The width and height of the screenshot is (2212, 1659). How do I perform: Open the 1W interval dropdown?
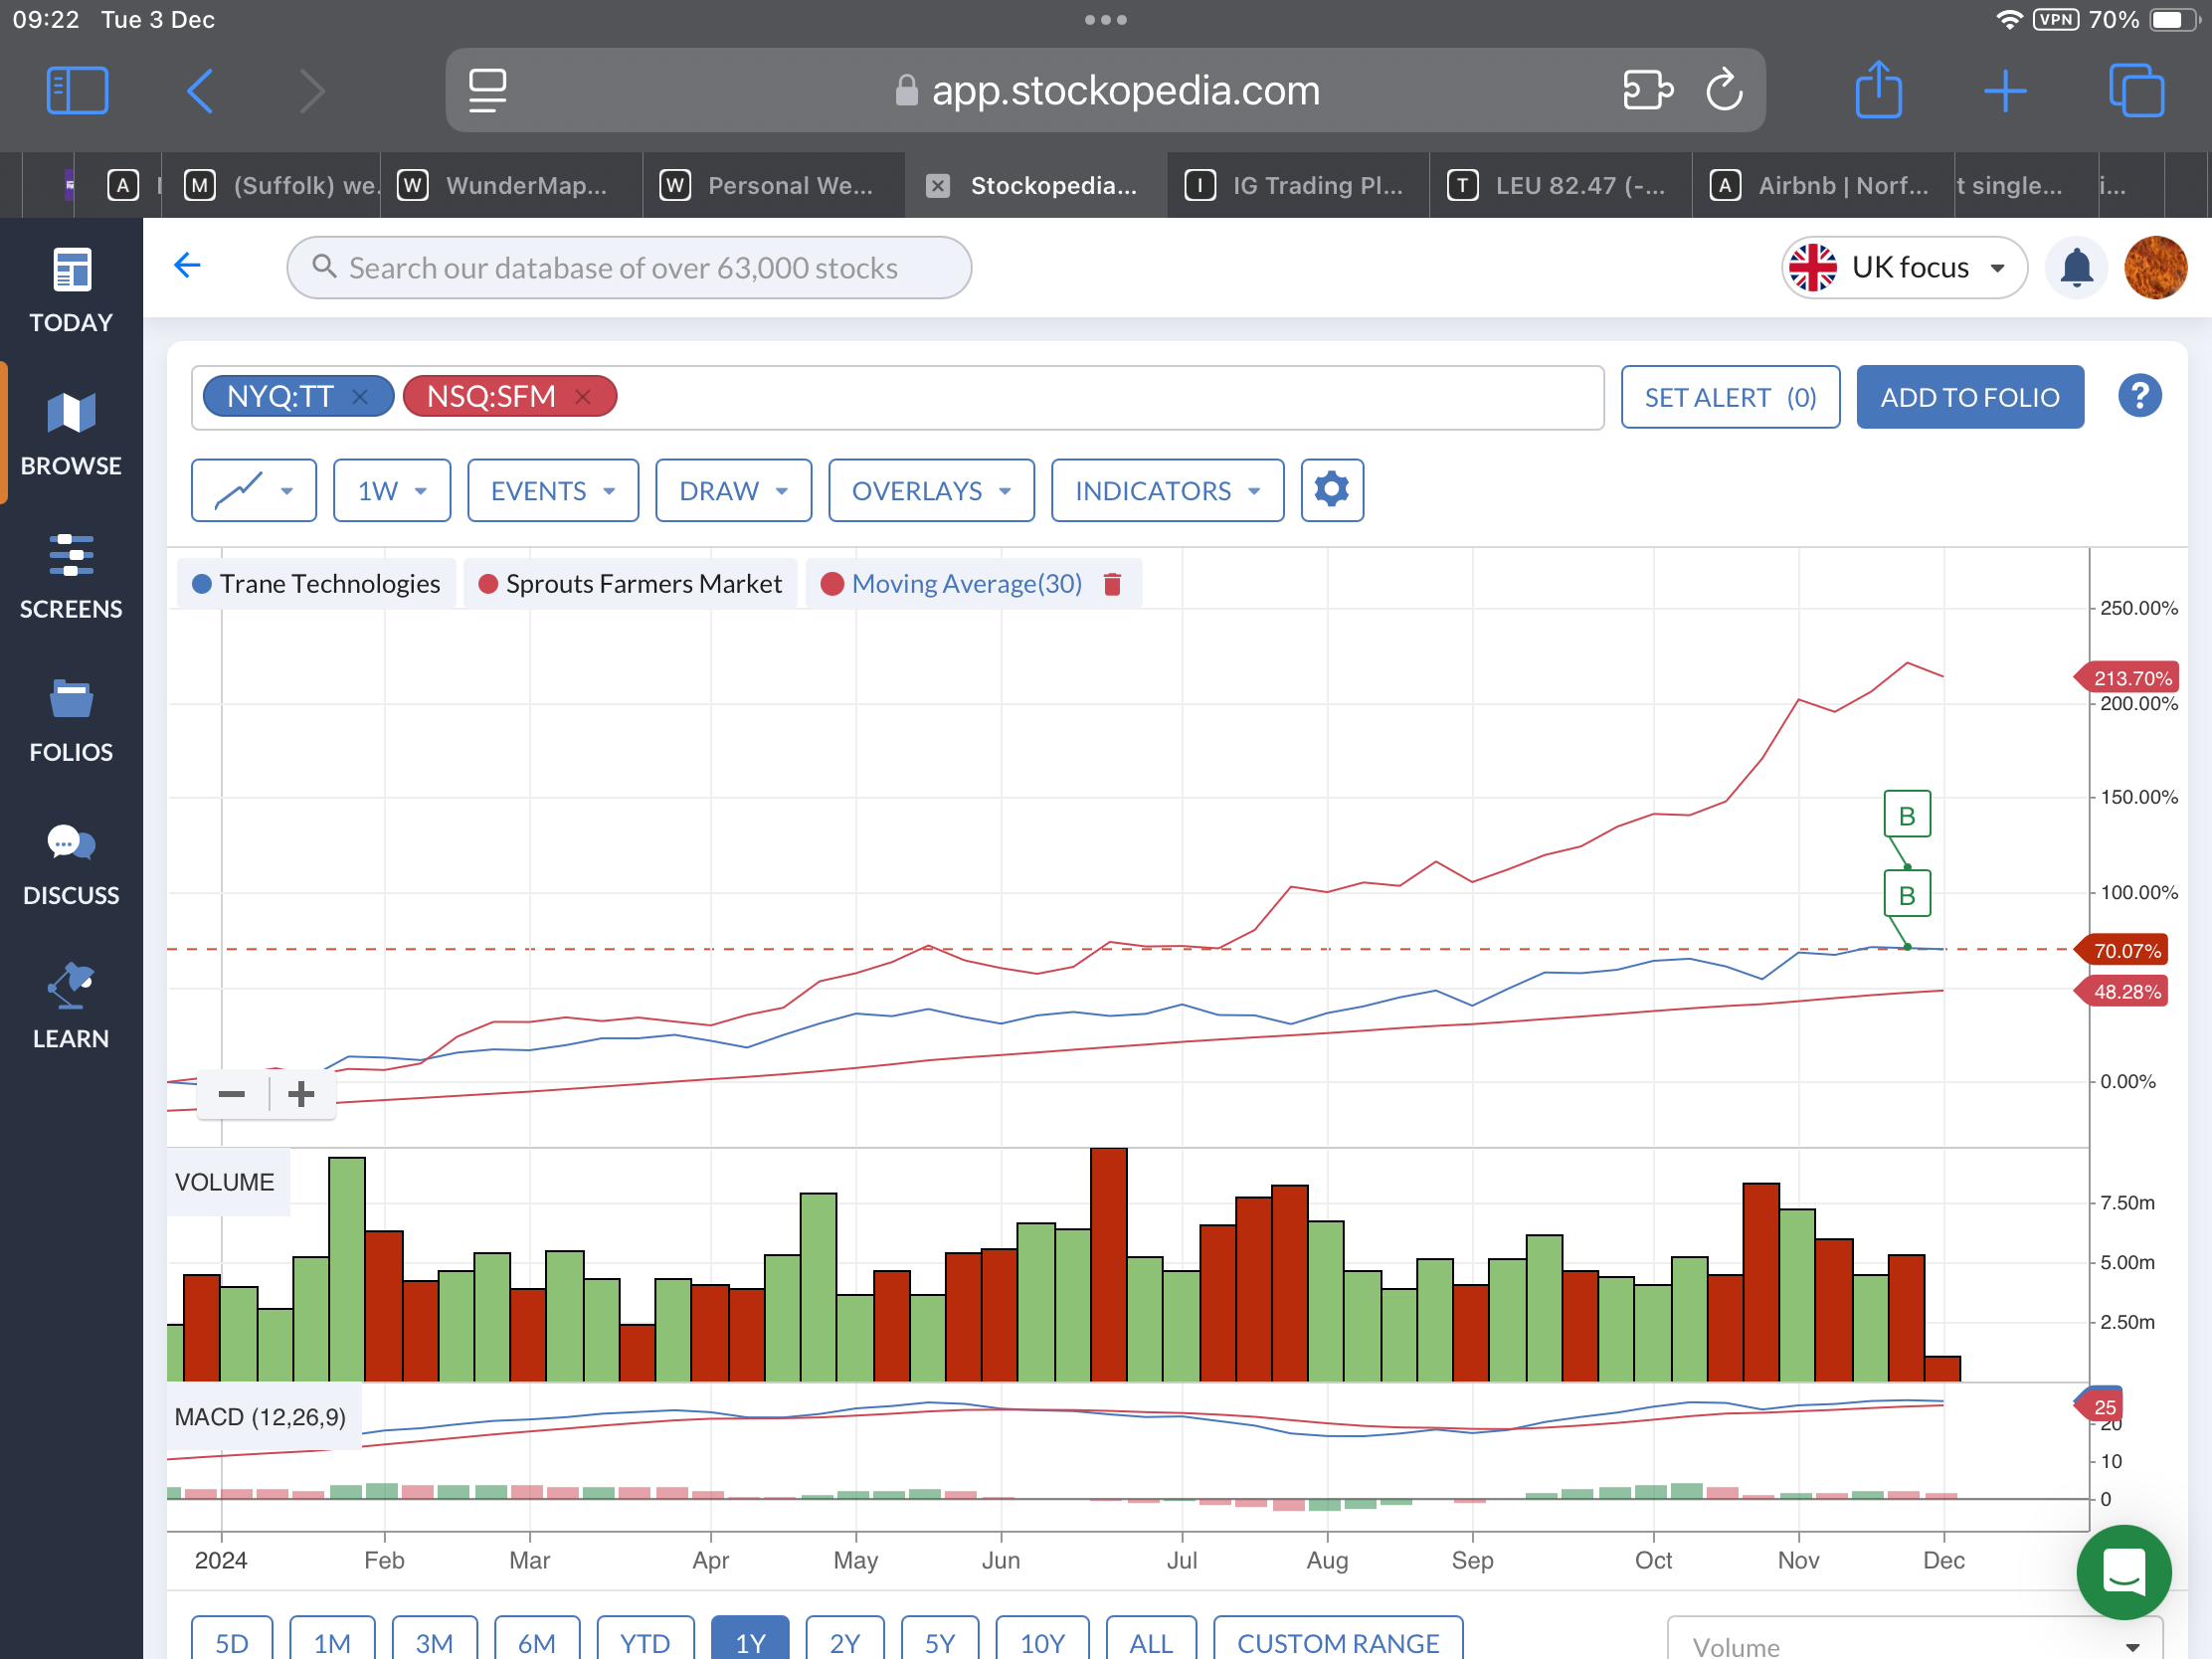392,490
